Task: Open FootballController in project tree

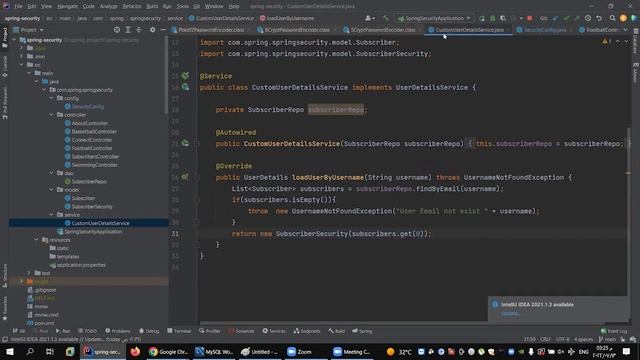Action: pos(91,148)
